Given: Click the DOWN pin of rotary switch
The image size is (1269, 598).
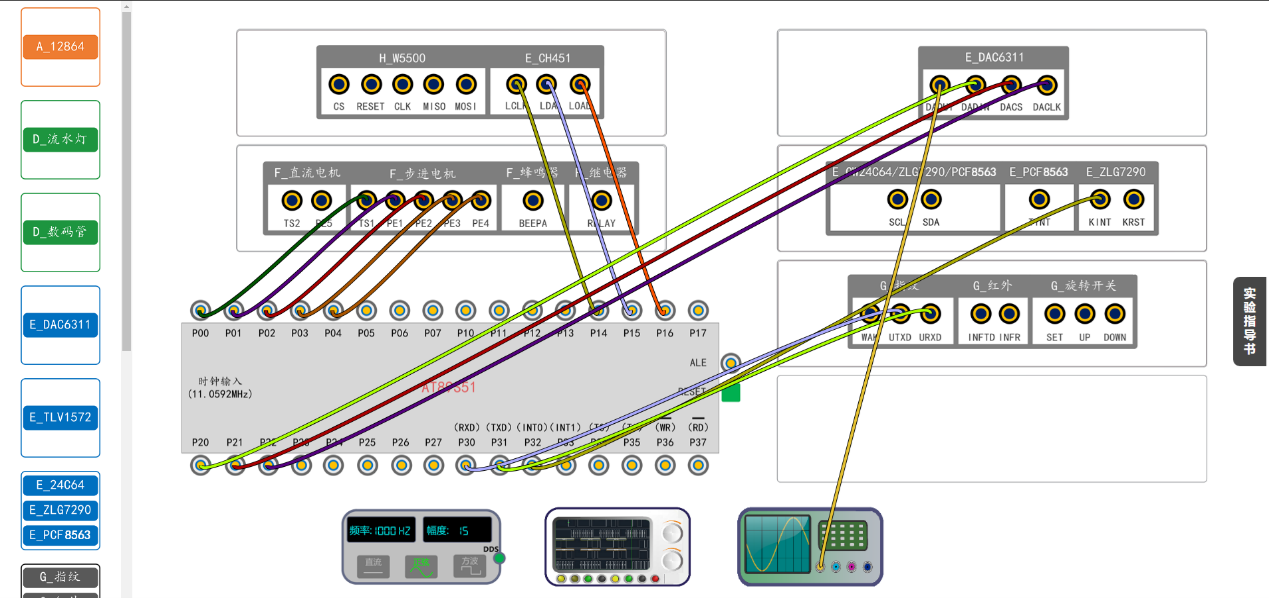Looking at the screenshot, I should (1115, 314).
